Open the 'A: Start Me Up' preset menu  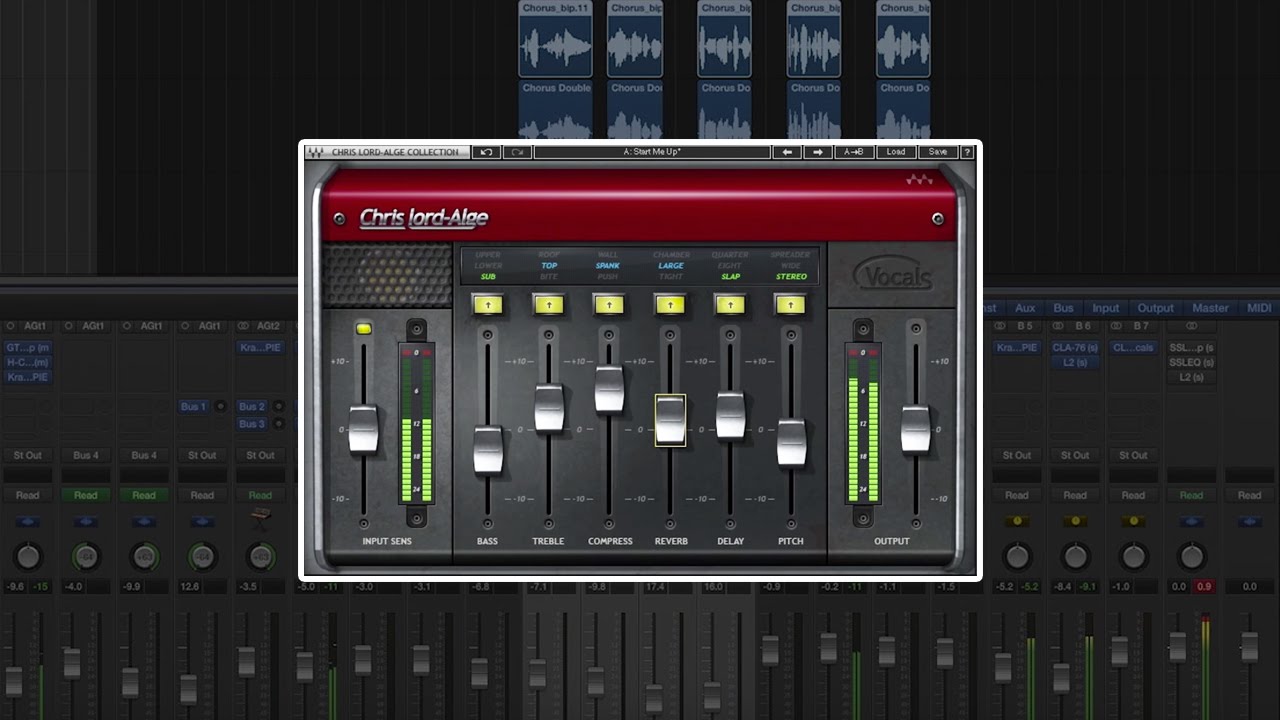point(652,152)
